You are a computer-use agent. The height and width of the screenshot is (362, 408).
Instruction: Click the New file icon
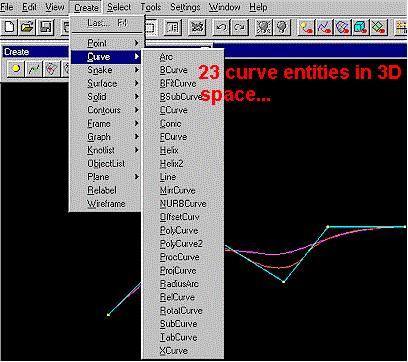click(x=9, y=27)
